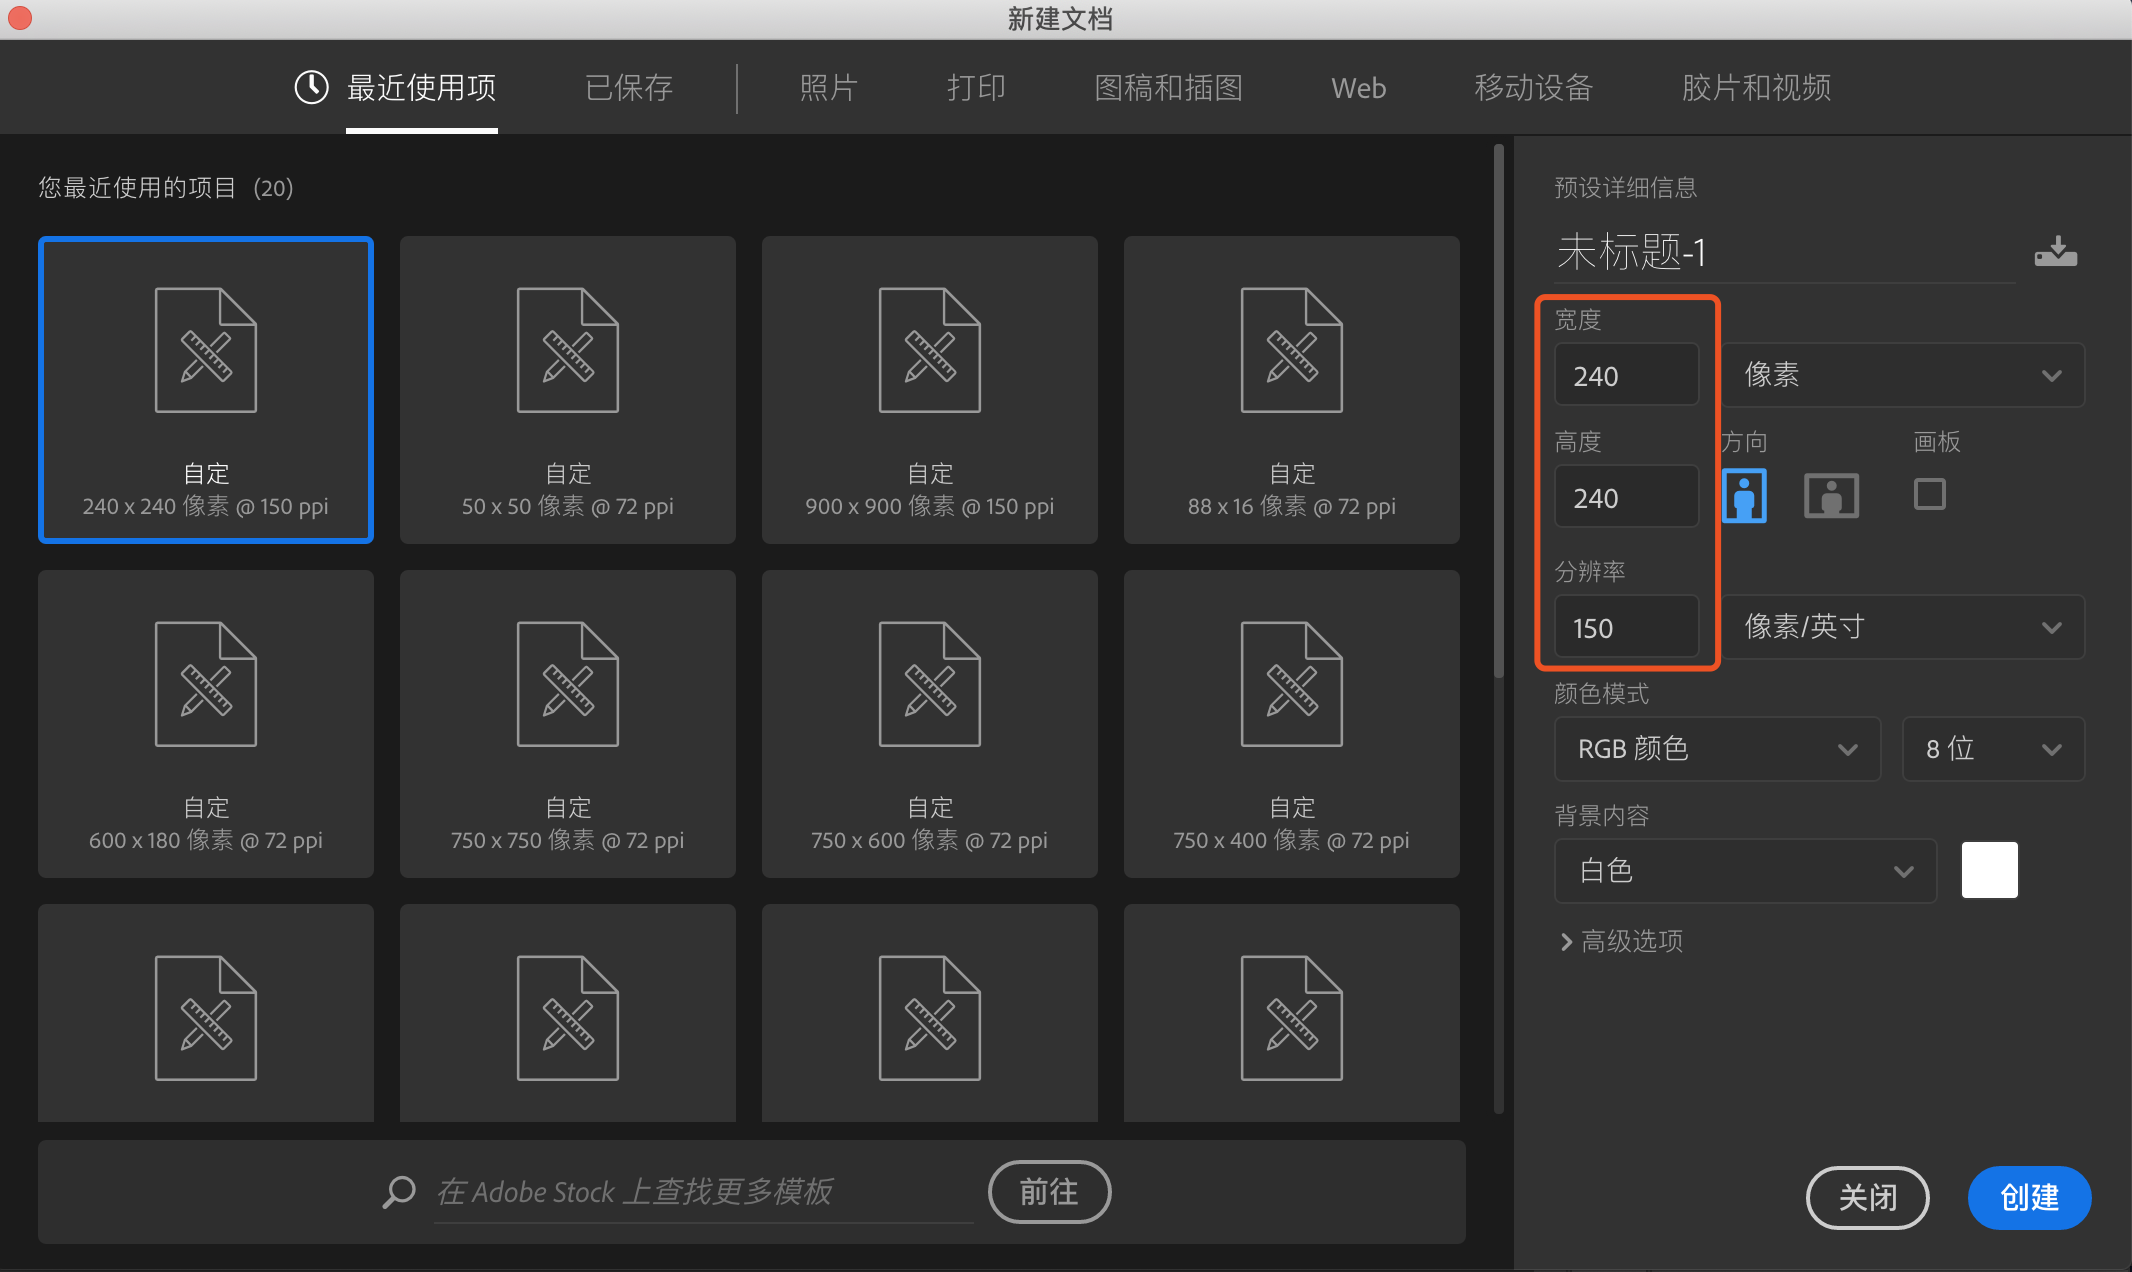Viewport: 2132px width, 1272px height.
Task: Open the 像素 width unit dropdown
Action: point(1902,375)
